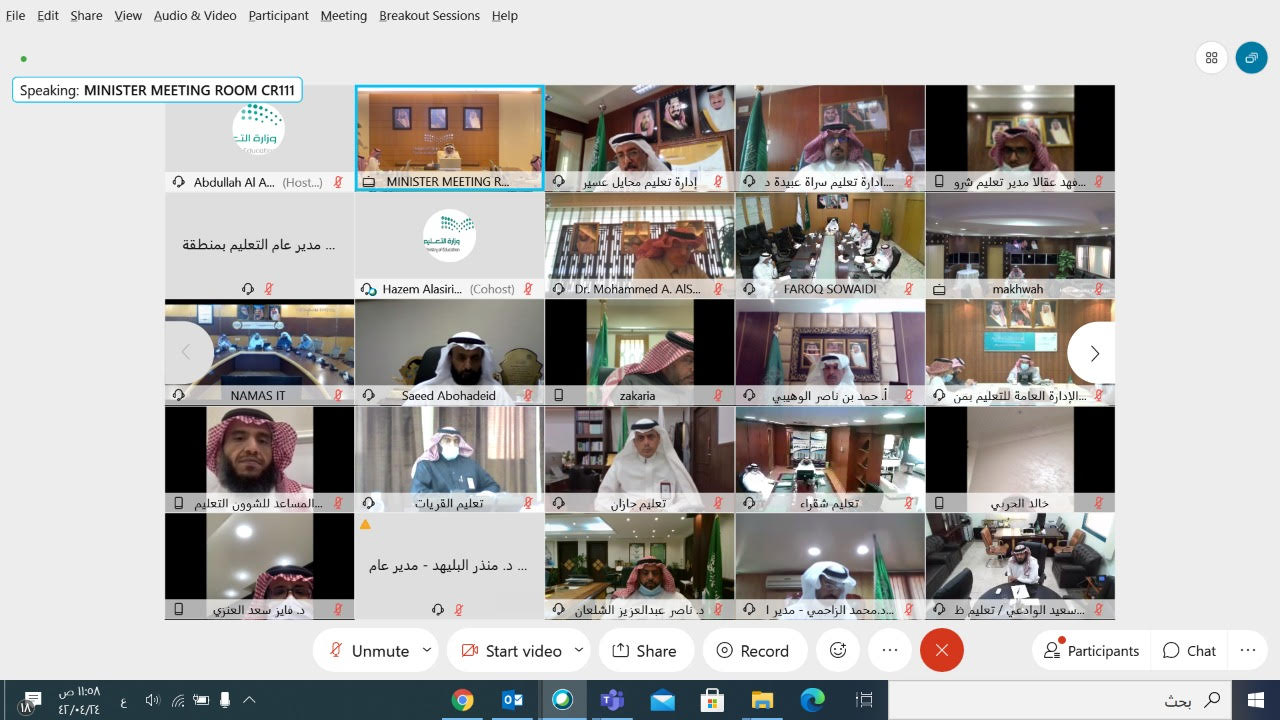Go to next page of participant videos
Viewport: 1280px width, 720px height.
click(1094, 353)
